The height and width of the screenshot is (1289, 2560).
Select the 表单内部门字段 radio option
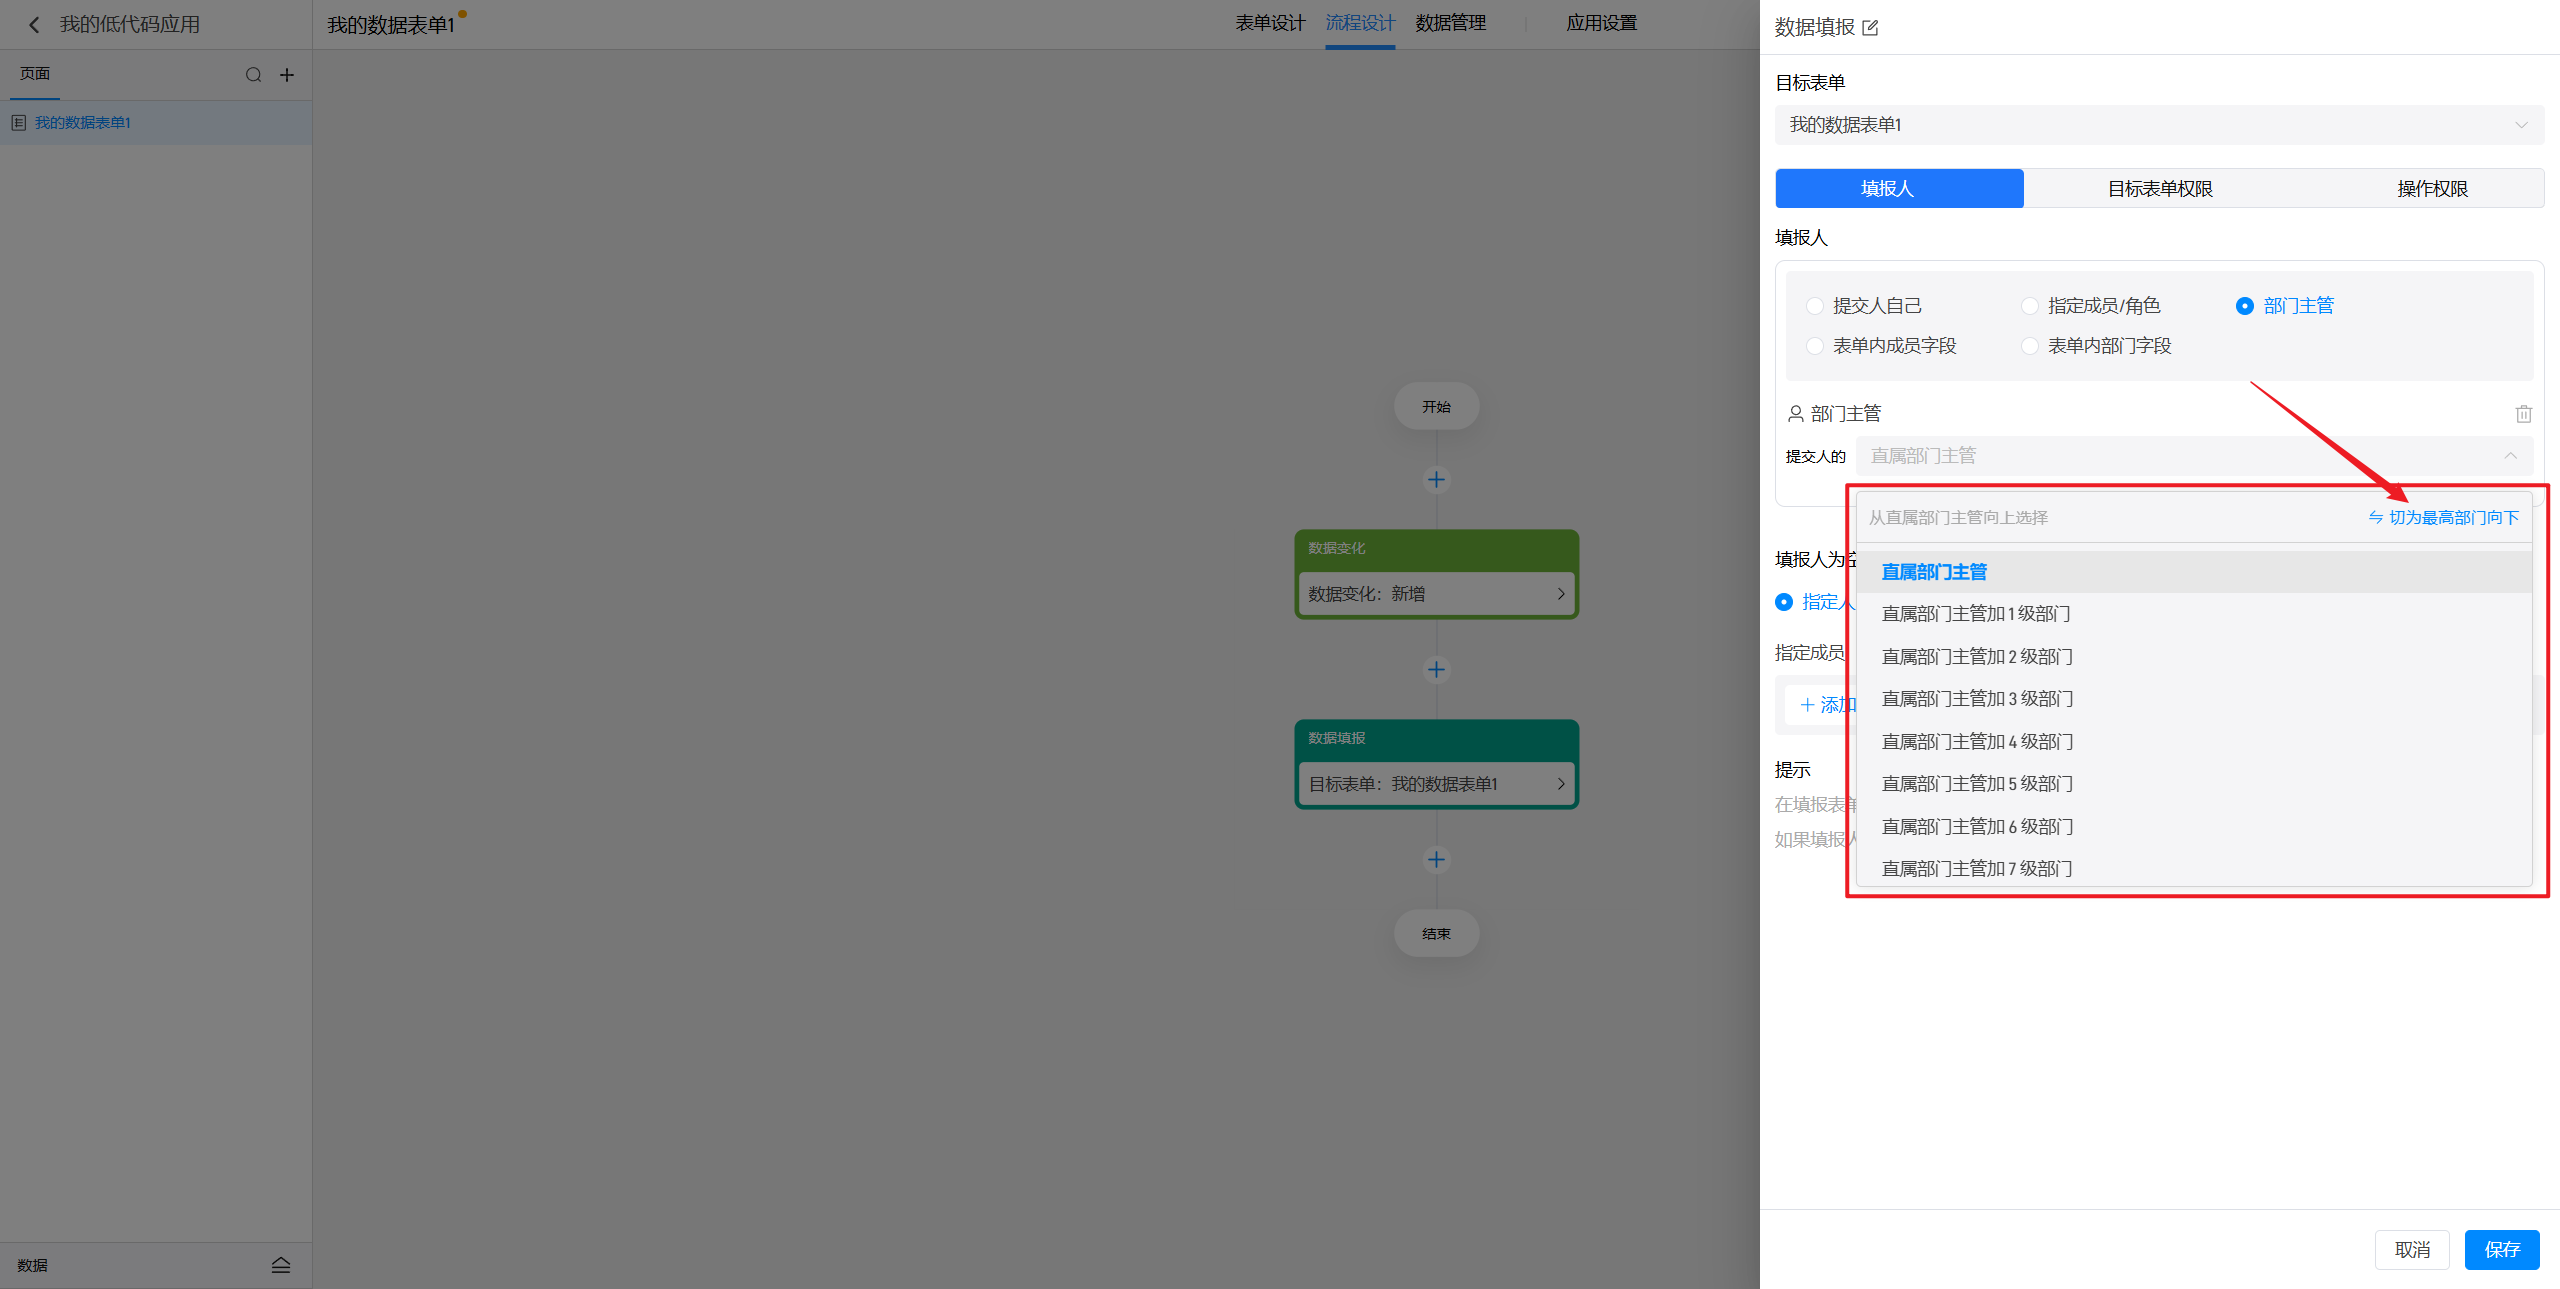pos(2030,346)
